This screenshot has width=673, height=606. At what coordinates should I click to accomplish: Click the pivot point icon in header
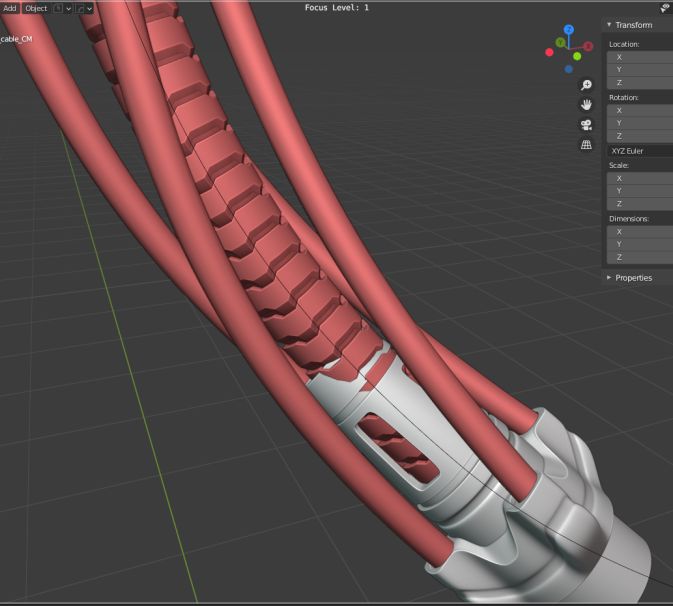(x=80, y=8)
